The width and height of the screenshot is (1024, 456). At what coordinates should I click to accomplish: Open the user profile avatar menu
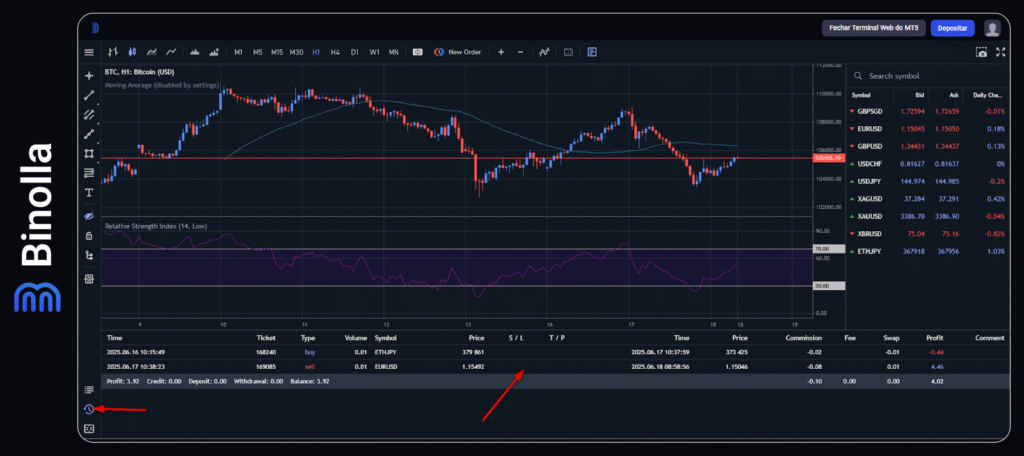tap(992, 28)
